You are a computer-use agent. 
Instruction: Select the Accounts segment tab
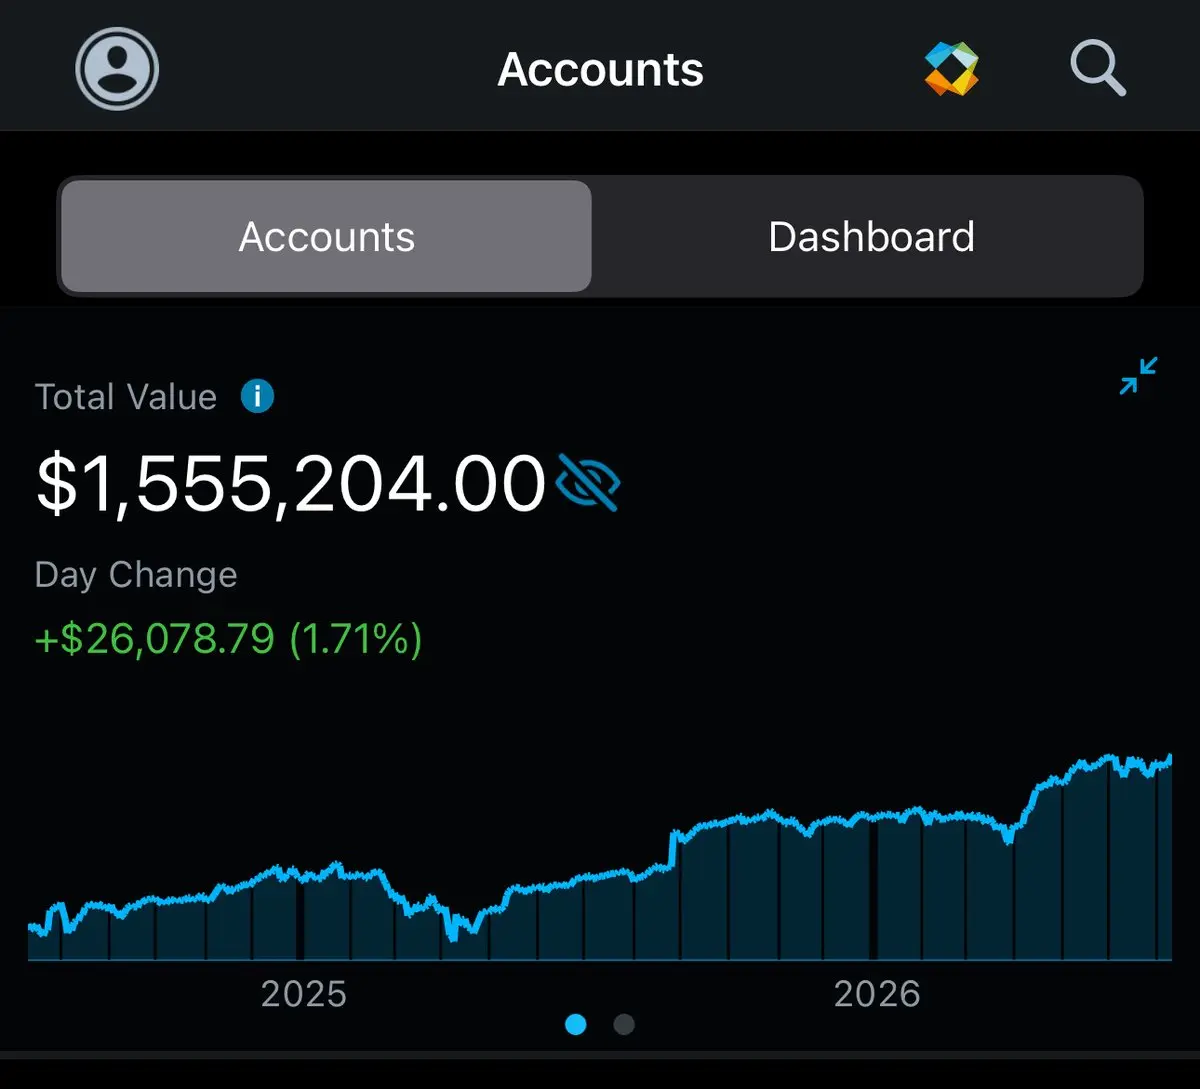[x=326, y=237]
